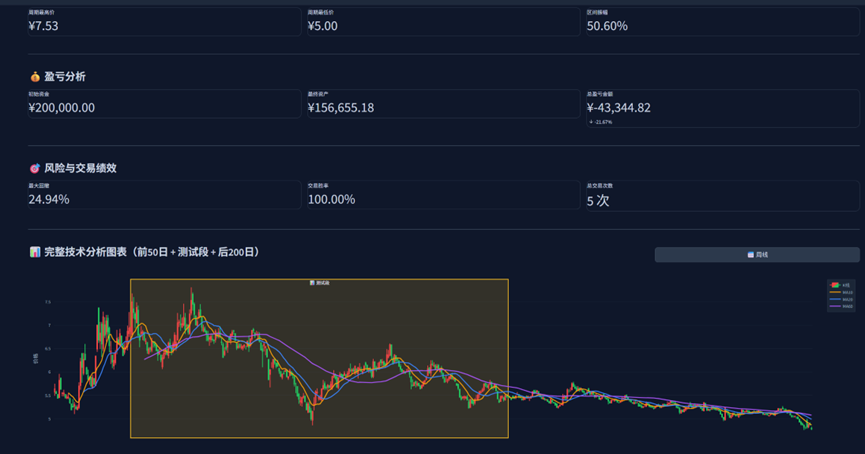Click the 100.00% trade win rate metric
The height and width of the screenshot is (454, 865).
331,199
